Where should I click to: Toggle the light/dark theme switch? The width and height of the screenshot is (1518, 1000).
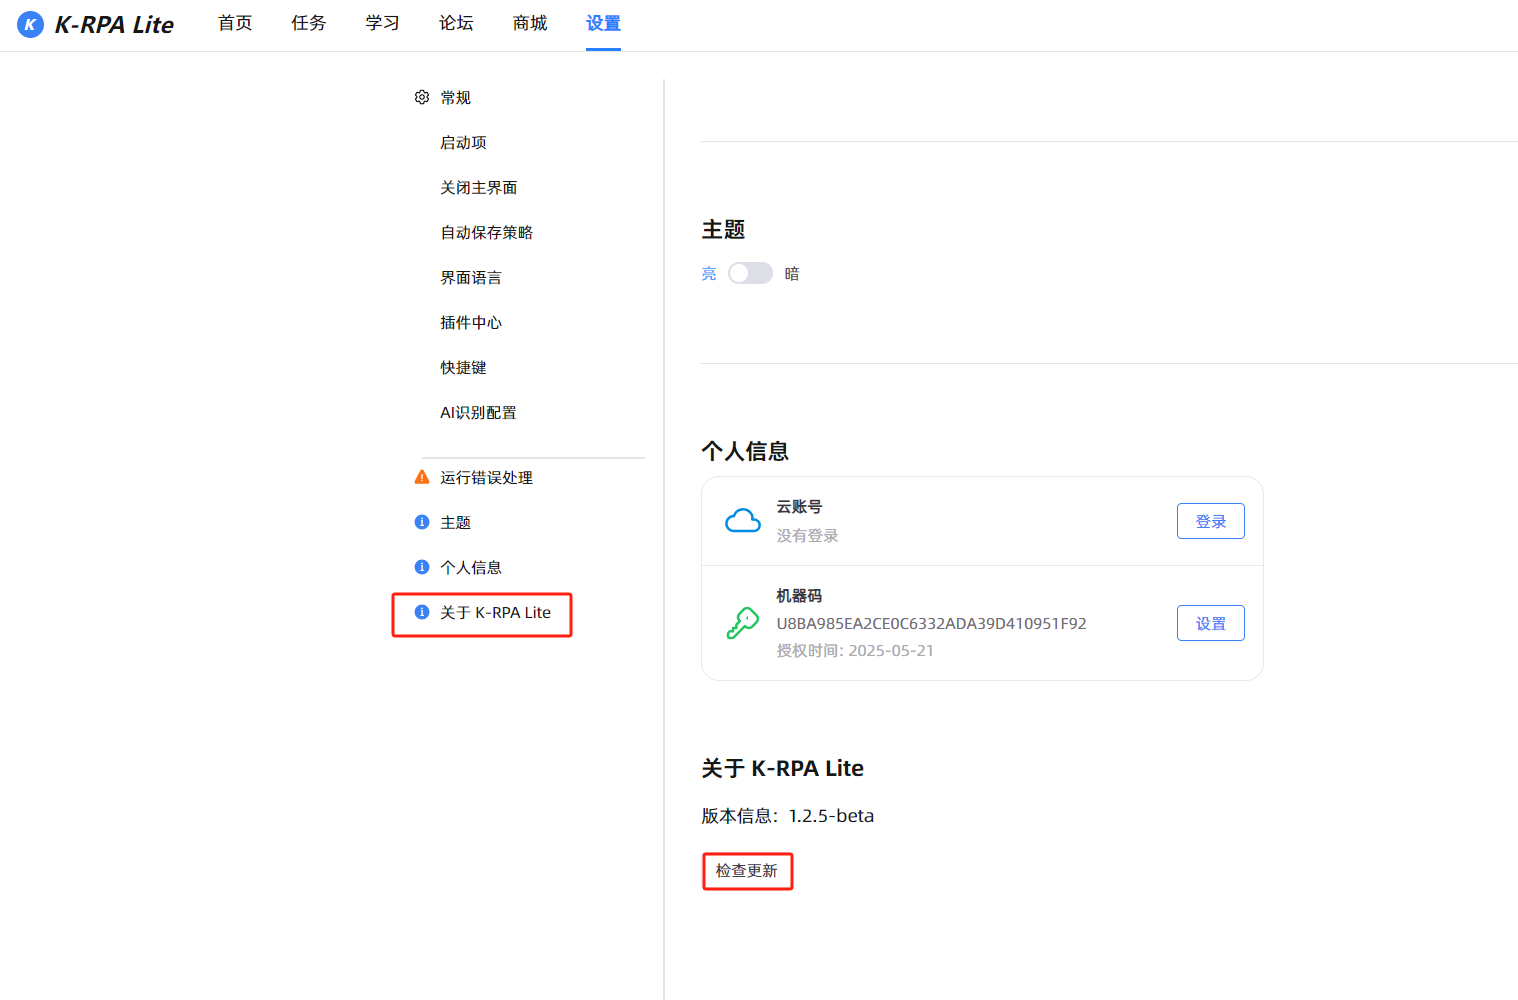click(750, 273)
